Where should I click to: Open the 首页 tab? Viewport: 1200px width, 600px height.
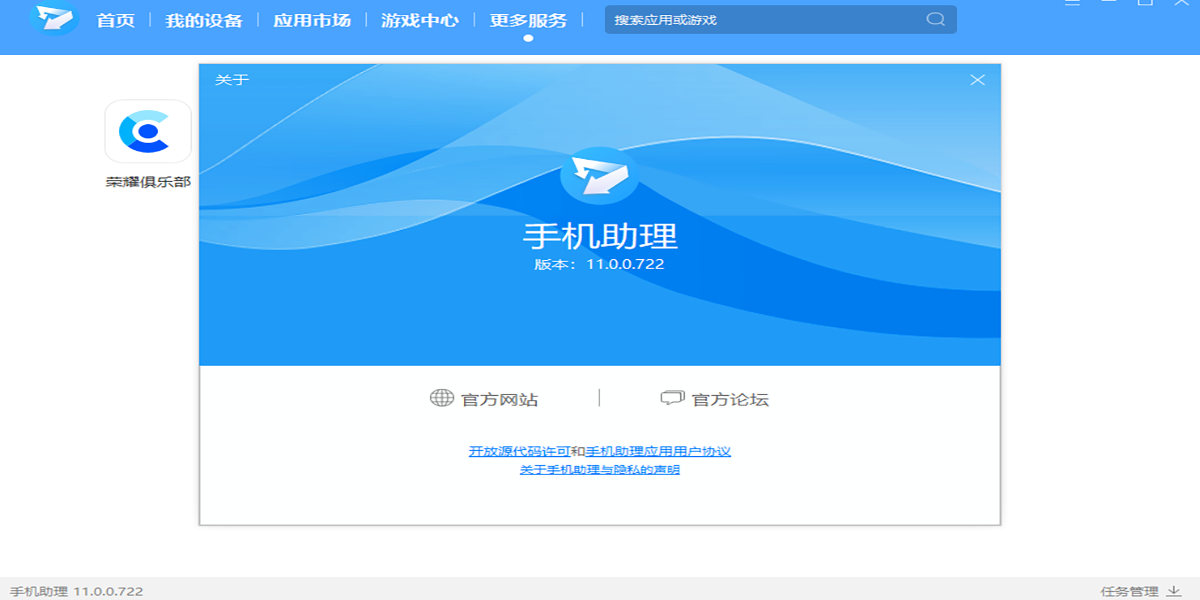116,20
